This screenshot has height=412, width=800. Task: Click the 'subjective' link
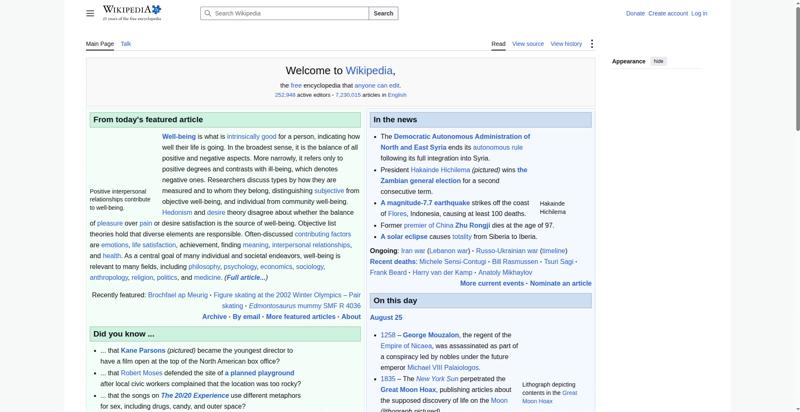[x=329, y=191]
